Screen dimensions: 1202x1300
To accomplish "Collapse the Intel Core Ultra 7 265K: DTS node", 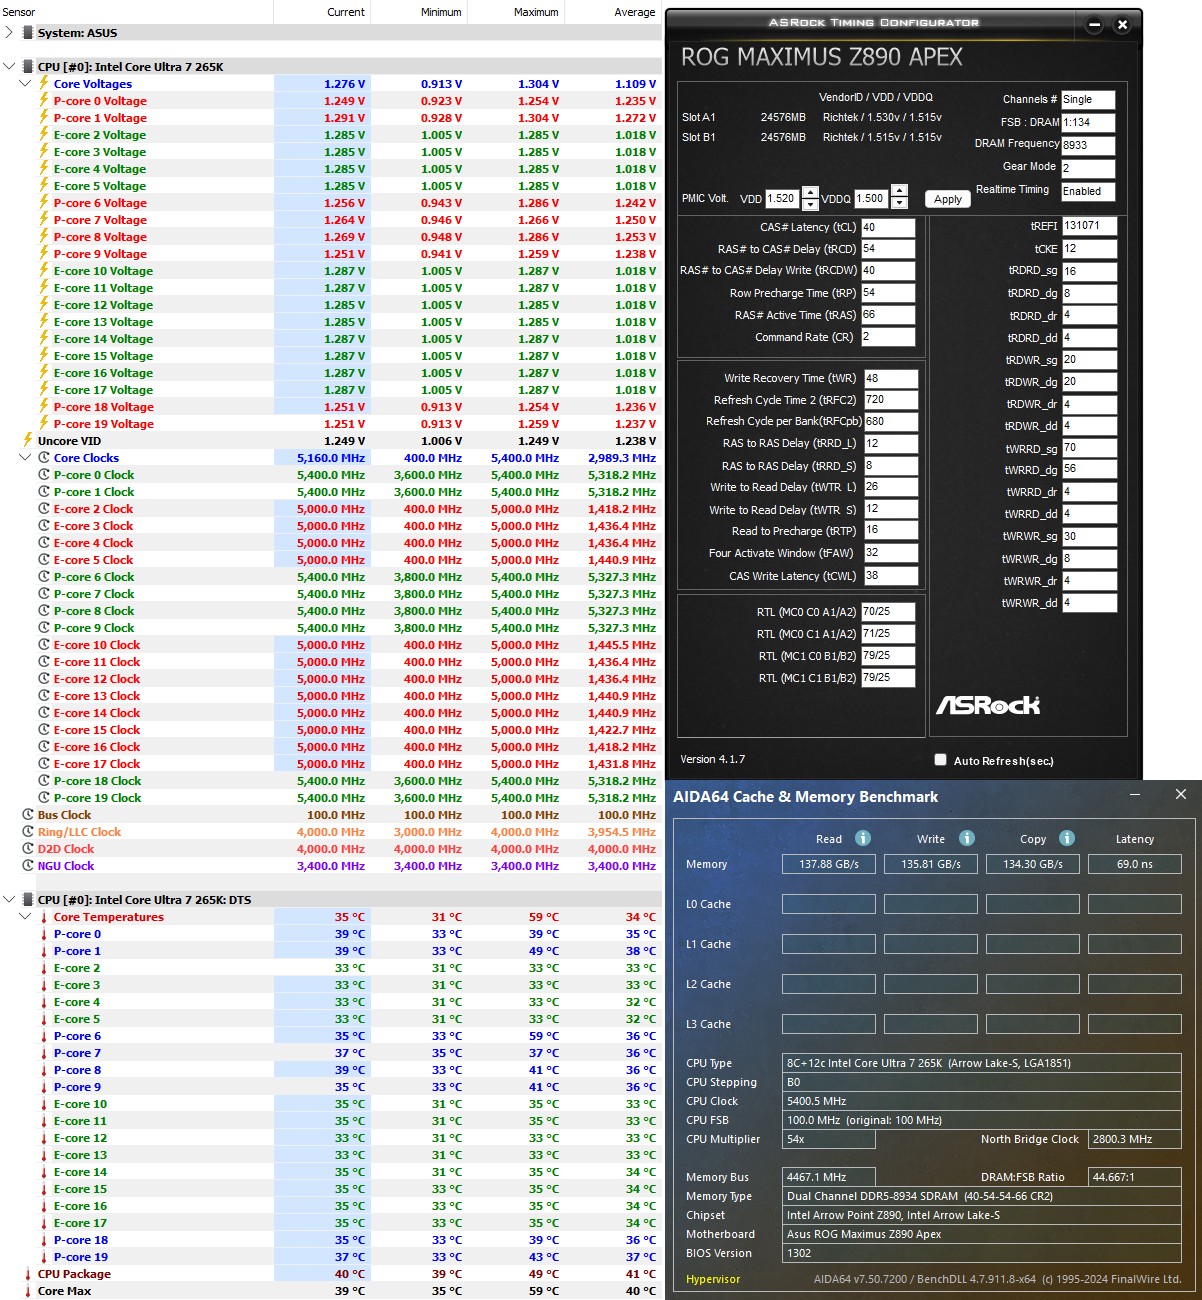I will (x=9, y=900).
